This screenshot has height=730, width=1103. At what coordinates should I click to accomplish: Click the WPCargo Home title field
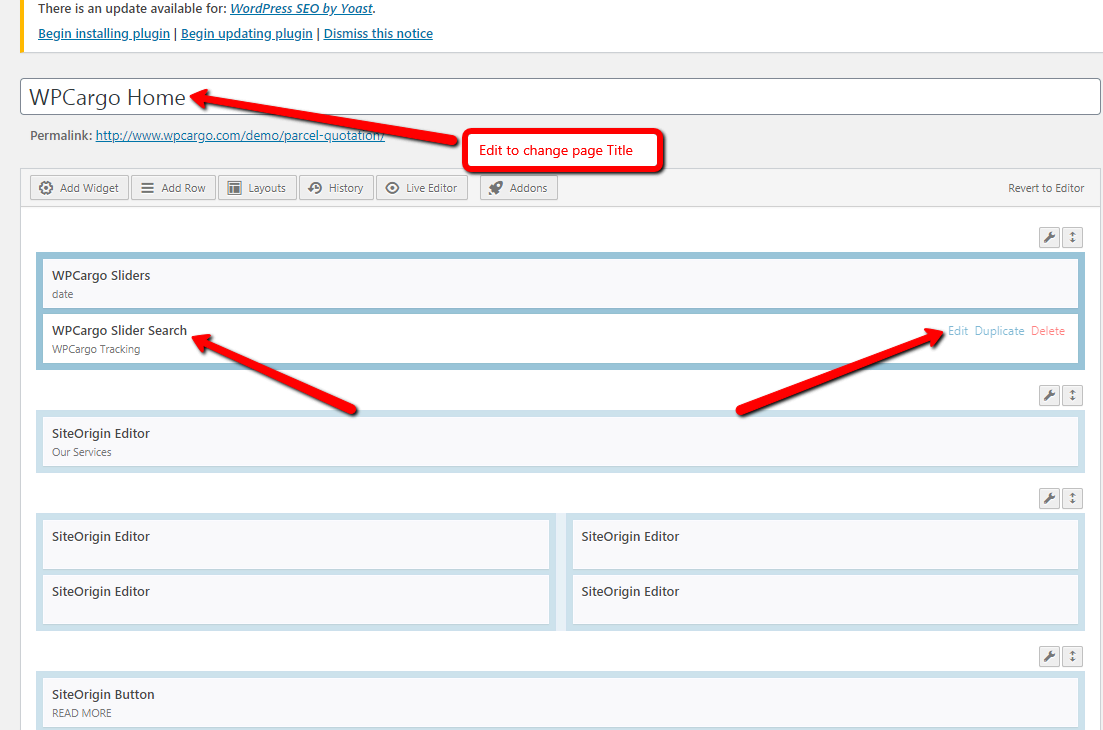pyautogui.click(x=560, y=96)
